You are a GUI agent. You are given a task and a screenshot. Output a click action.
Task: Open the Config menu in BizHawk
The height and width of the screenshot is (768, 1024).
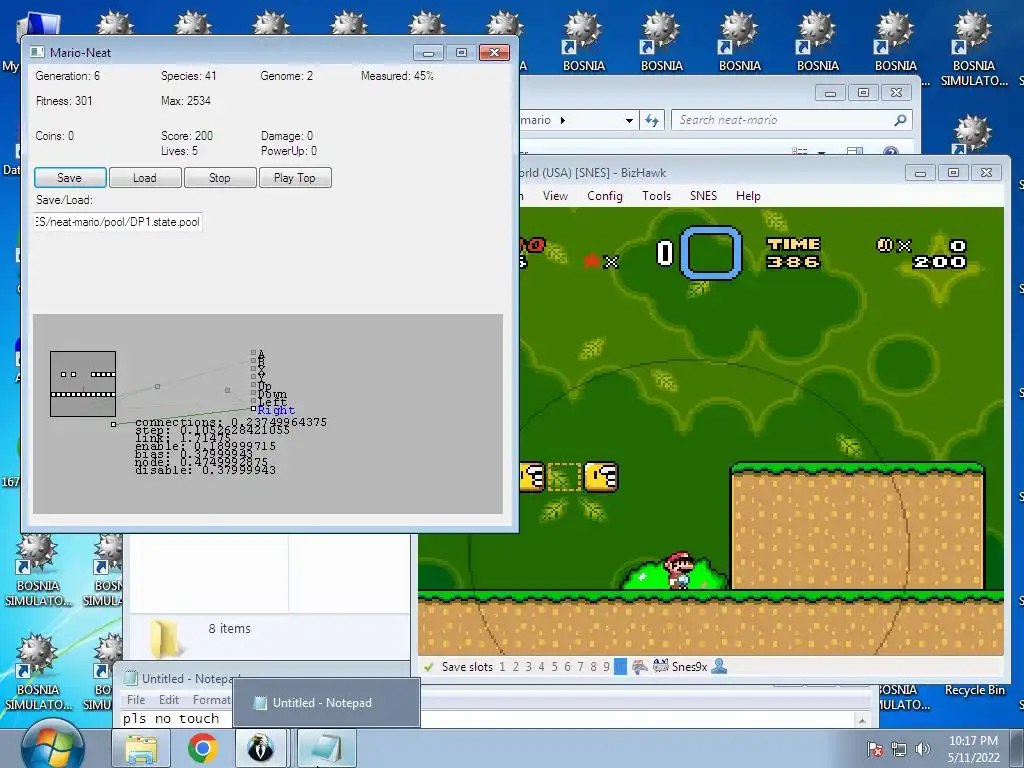[x=605, y=196]
